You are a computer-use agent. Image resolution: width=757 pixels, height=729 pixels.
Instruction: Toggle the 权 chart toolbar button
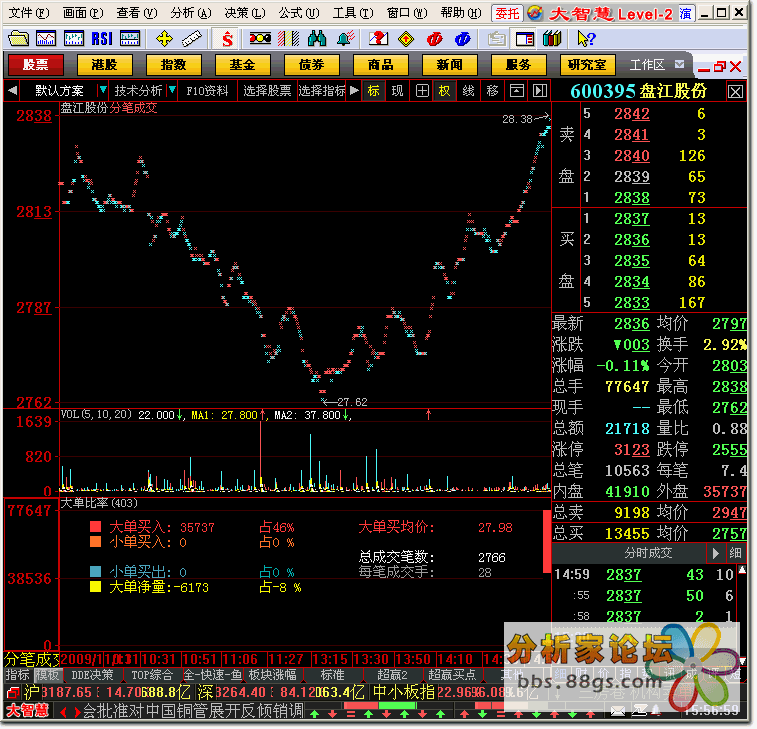(x=444, y=91)
